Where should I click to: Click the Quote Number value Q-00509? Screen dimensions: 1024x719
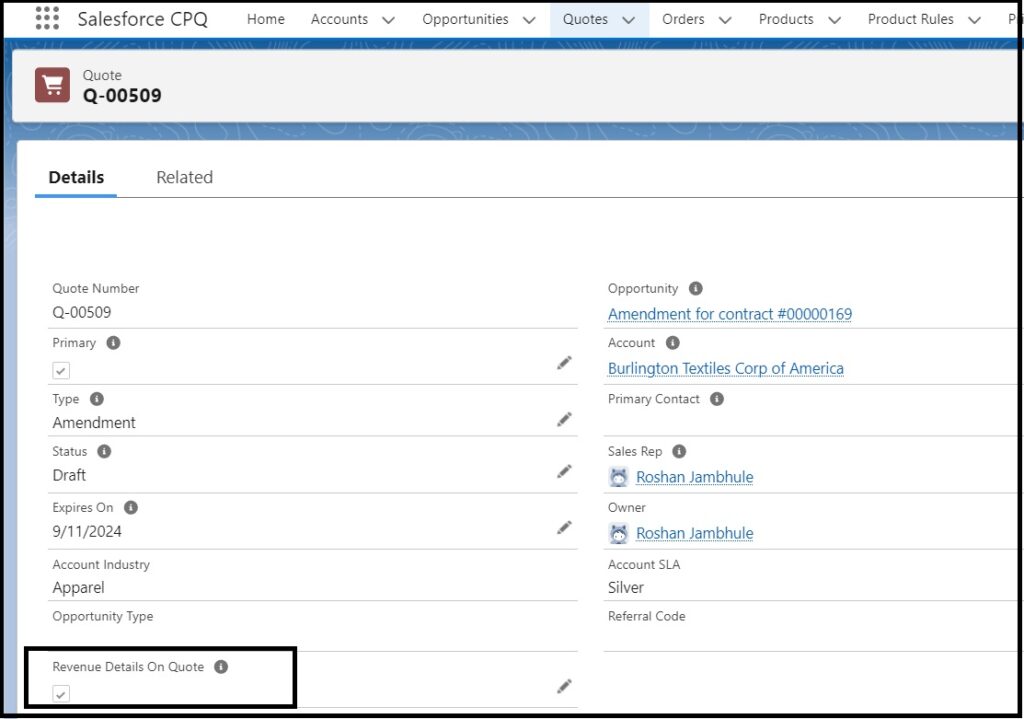pos(82,312)
